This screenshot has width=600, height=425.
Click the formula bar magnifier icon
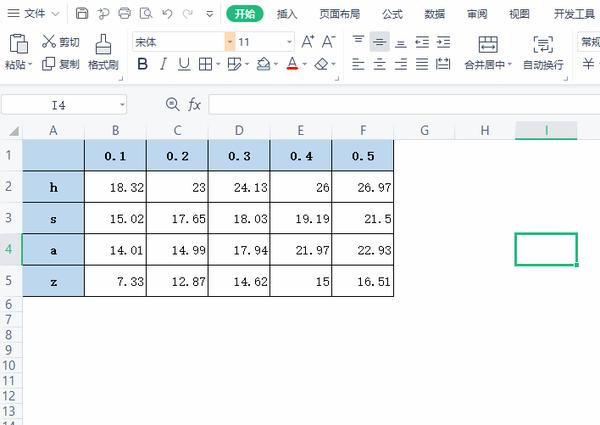[x=173, y=104]
